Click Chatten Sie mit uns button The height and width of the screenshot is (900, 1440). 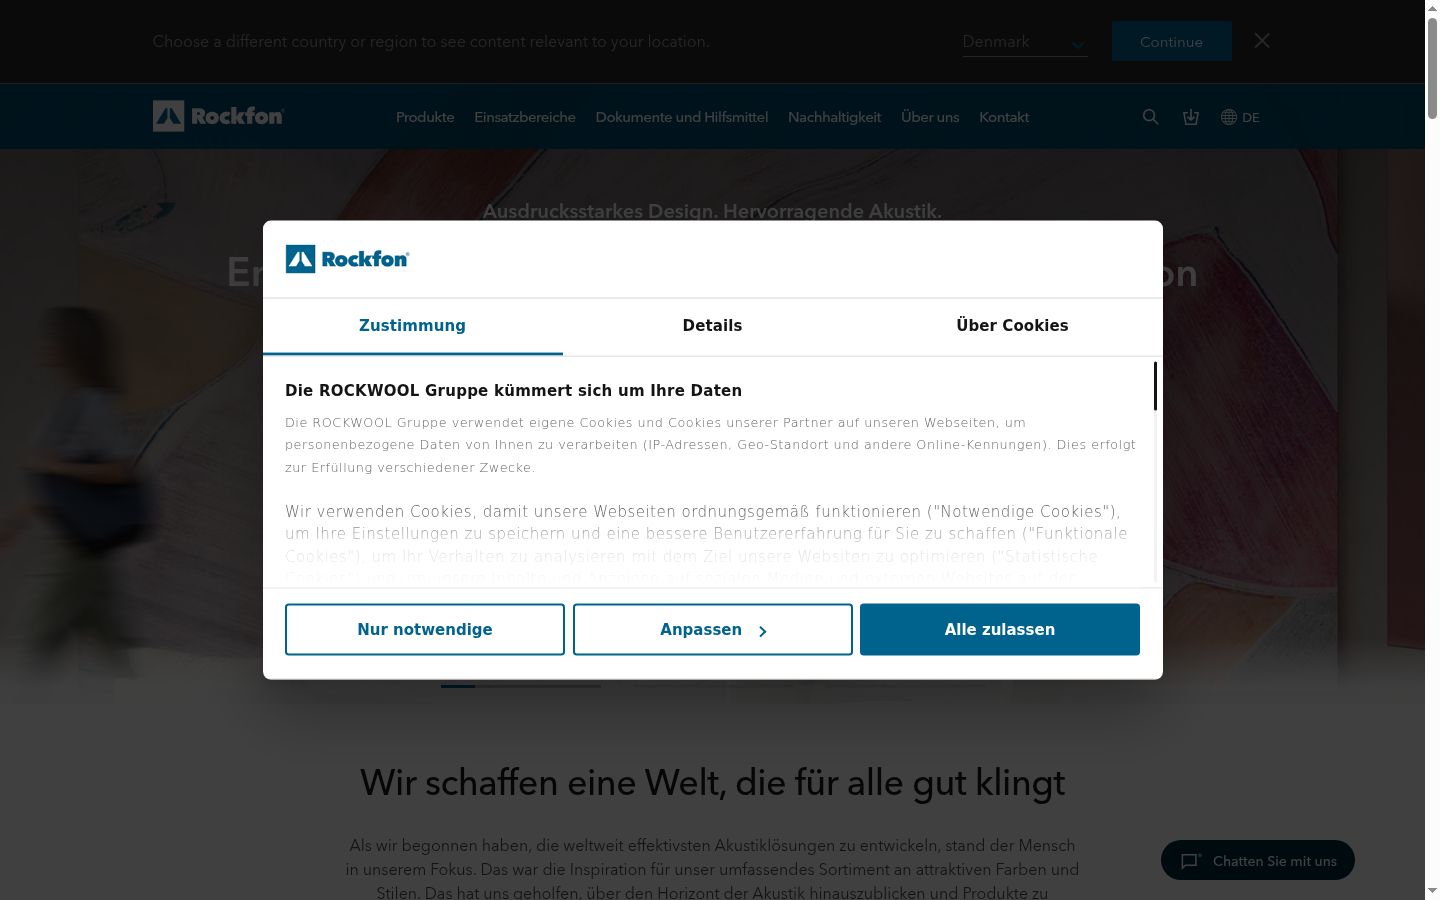coord(1258,860)
